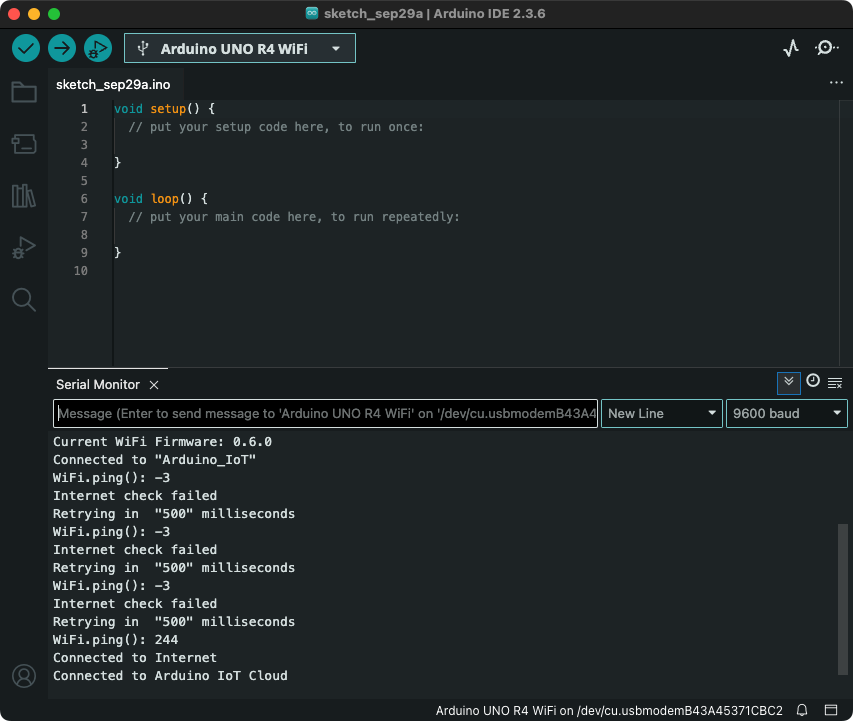Screen dimensions: 853x721
Task: Expand the New Line ending dropdown
Action: click(x=662, y=413)
